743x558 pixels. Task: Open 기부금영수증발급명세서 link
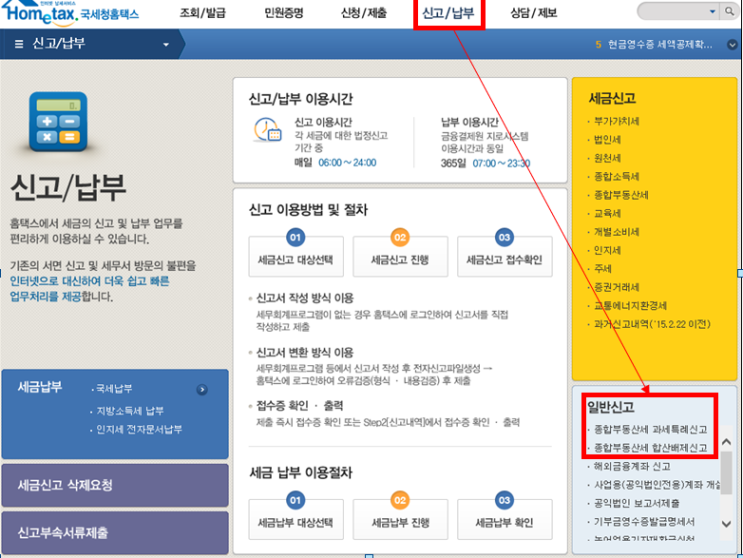[644, 522]
